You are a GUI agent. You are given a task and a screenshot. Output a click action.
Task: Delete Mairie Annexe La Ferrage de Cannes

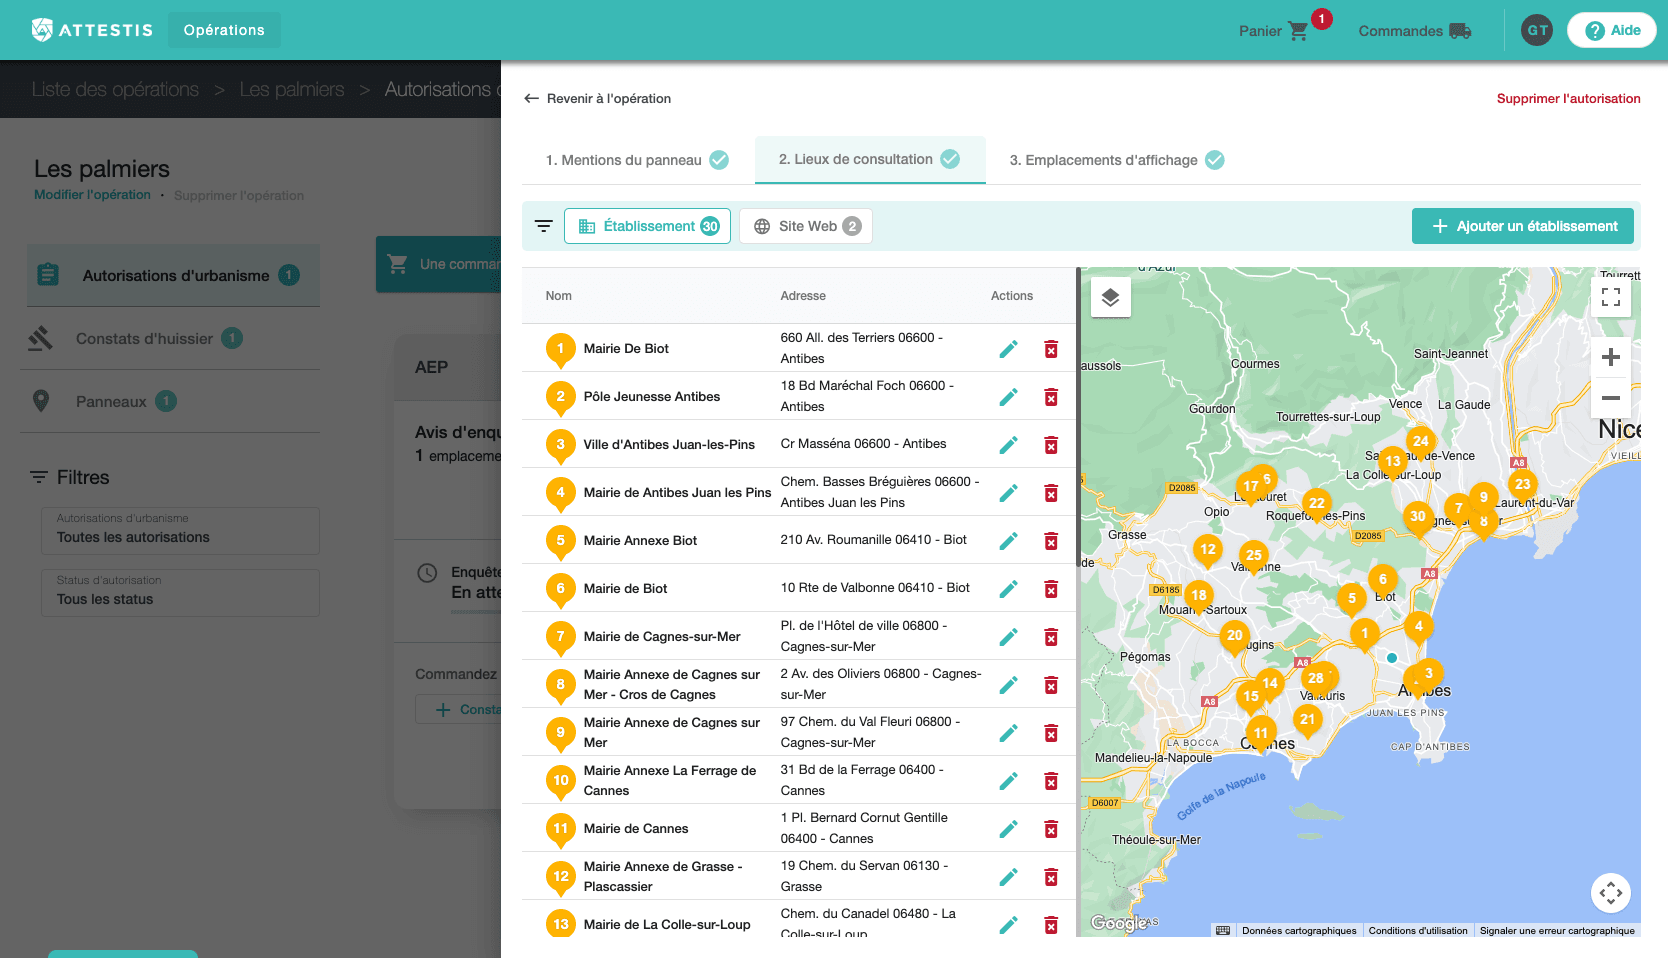click(1051, 781)
